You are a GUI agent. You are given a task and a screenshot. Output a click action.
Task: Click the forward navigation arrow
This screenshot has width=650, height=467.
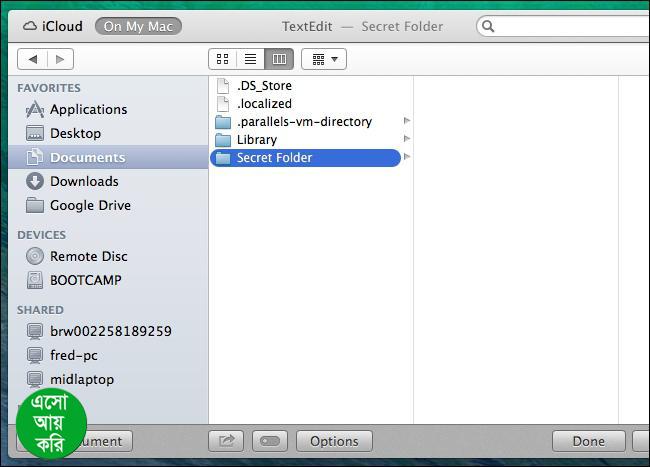coord(60,59)
